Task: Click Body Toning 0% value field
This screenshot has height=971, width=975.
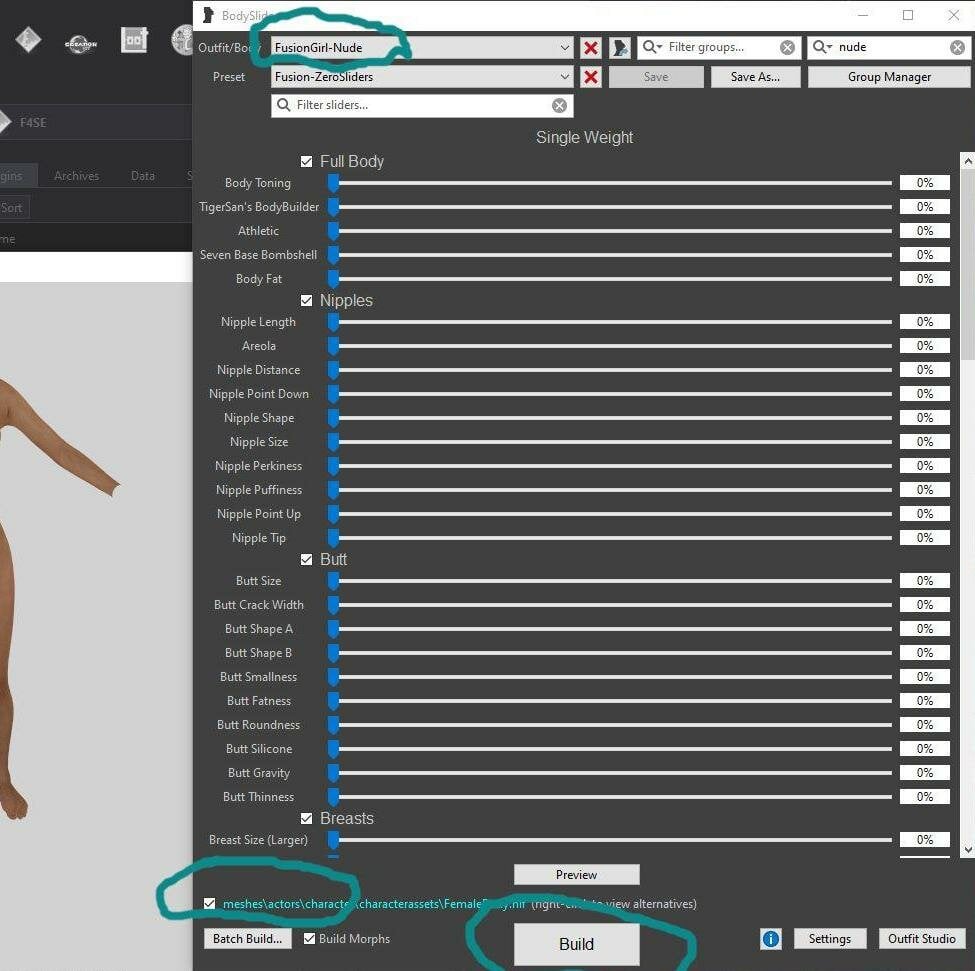Action: (925, 183)
